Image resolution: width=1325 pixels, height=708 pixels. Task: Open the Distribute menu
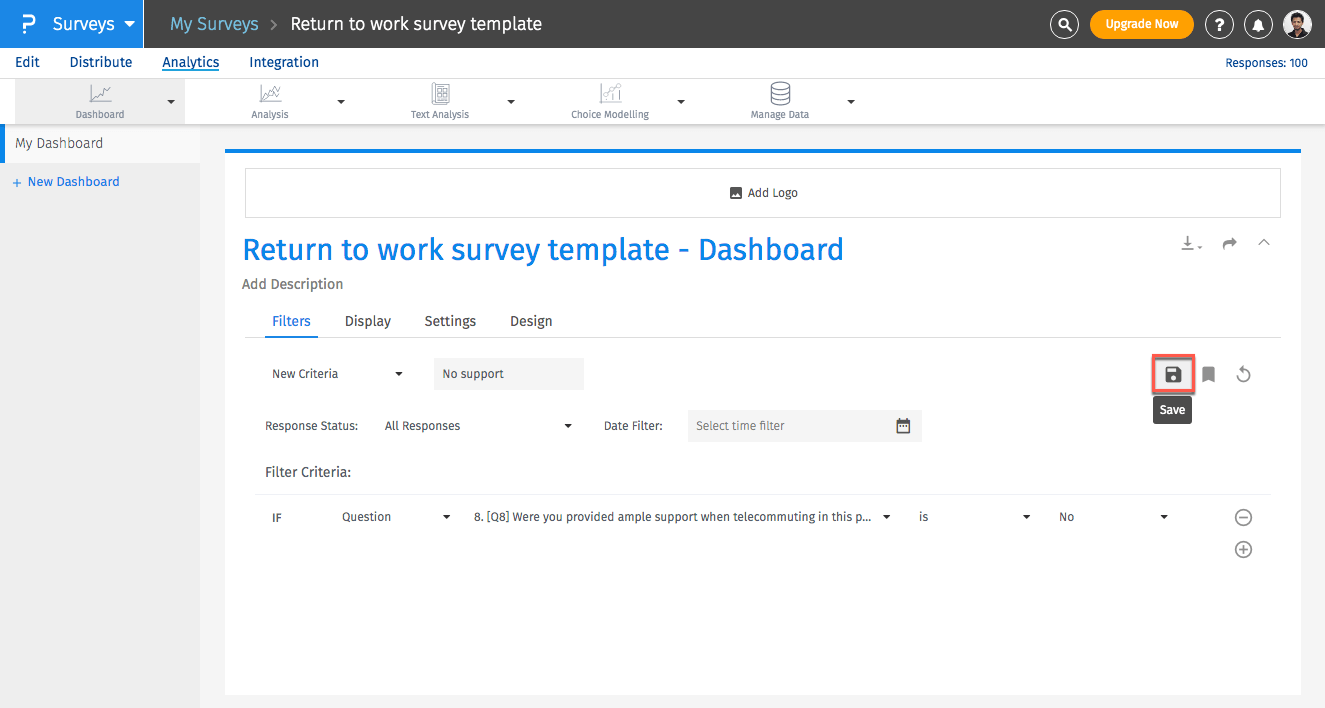100,62
